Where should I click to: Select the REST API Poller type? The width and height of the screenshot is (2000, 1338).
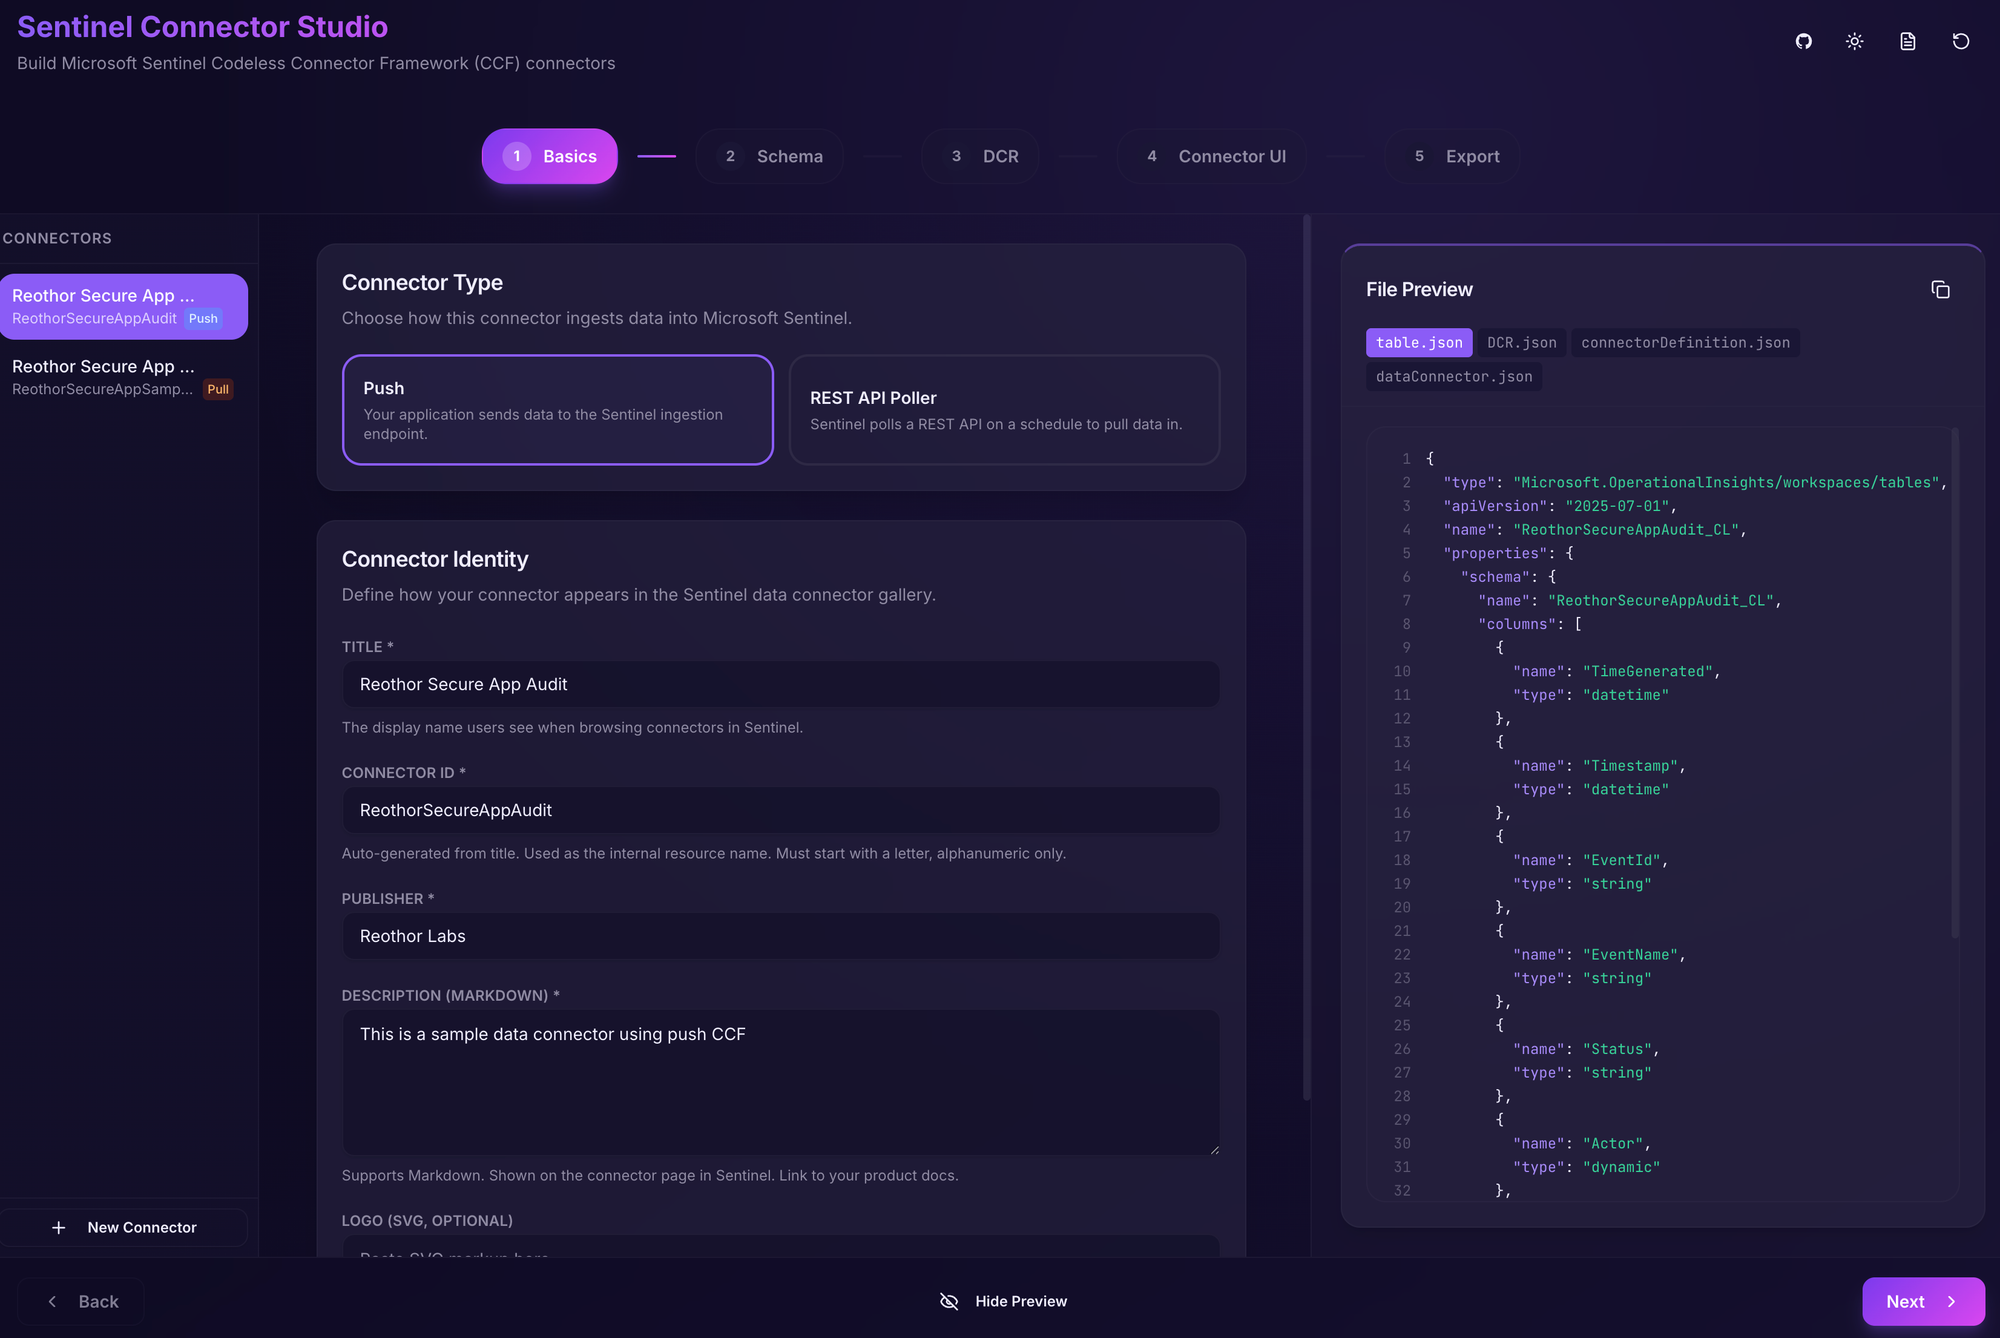(x=1004, y=410)
